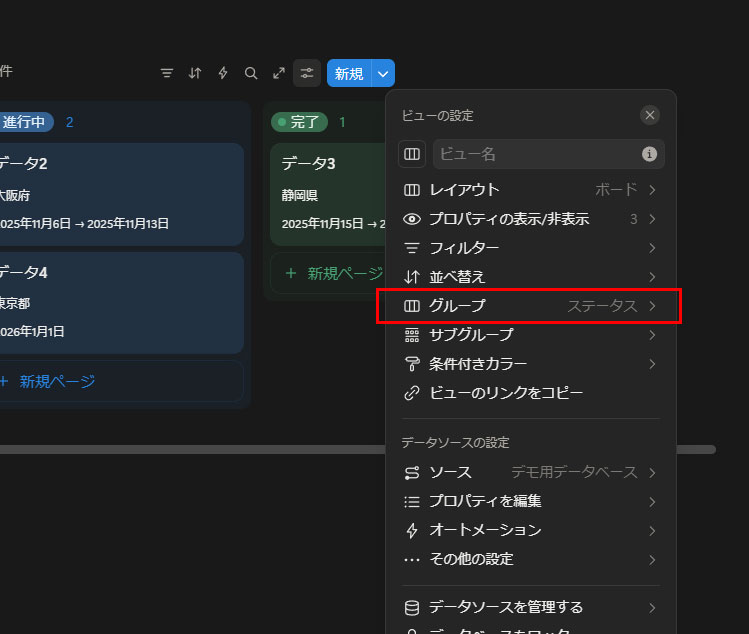Open 条件付きカラー color settings
Image resolution: width=749 pixels, height=634 pixels.
point(530,364)
